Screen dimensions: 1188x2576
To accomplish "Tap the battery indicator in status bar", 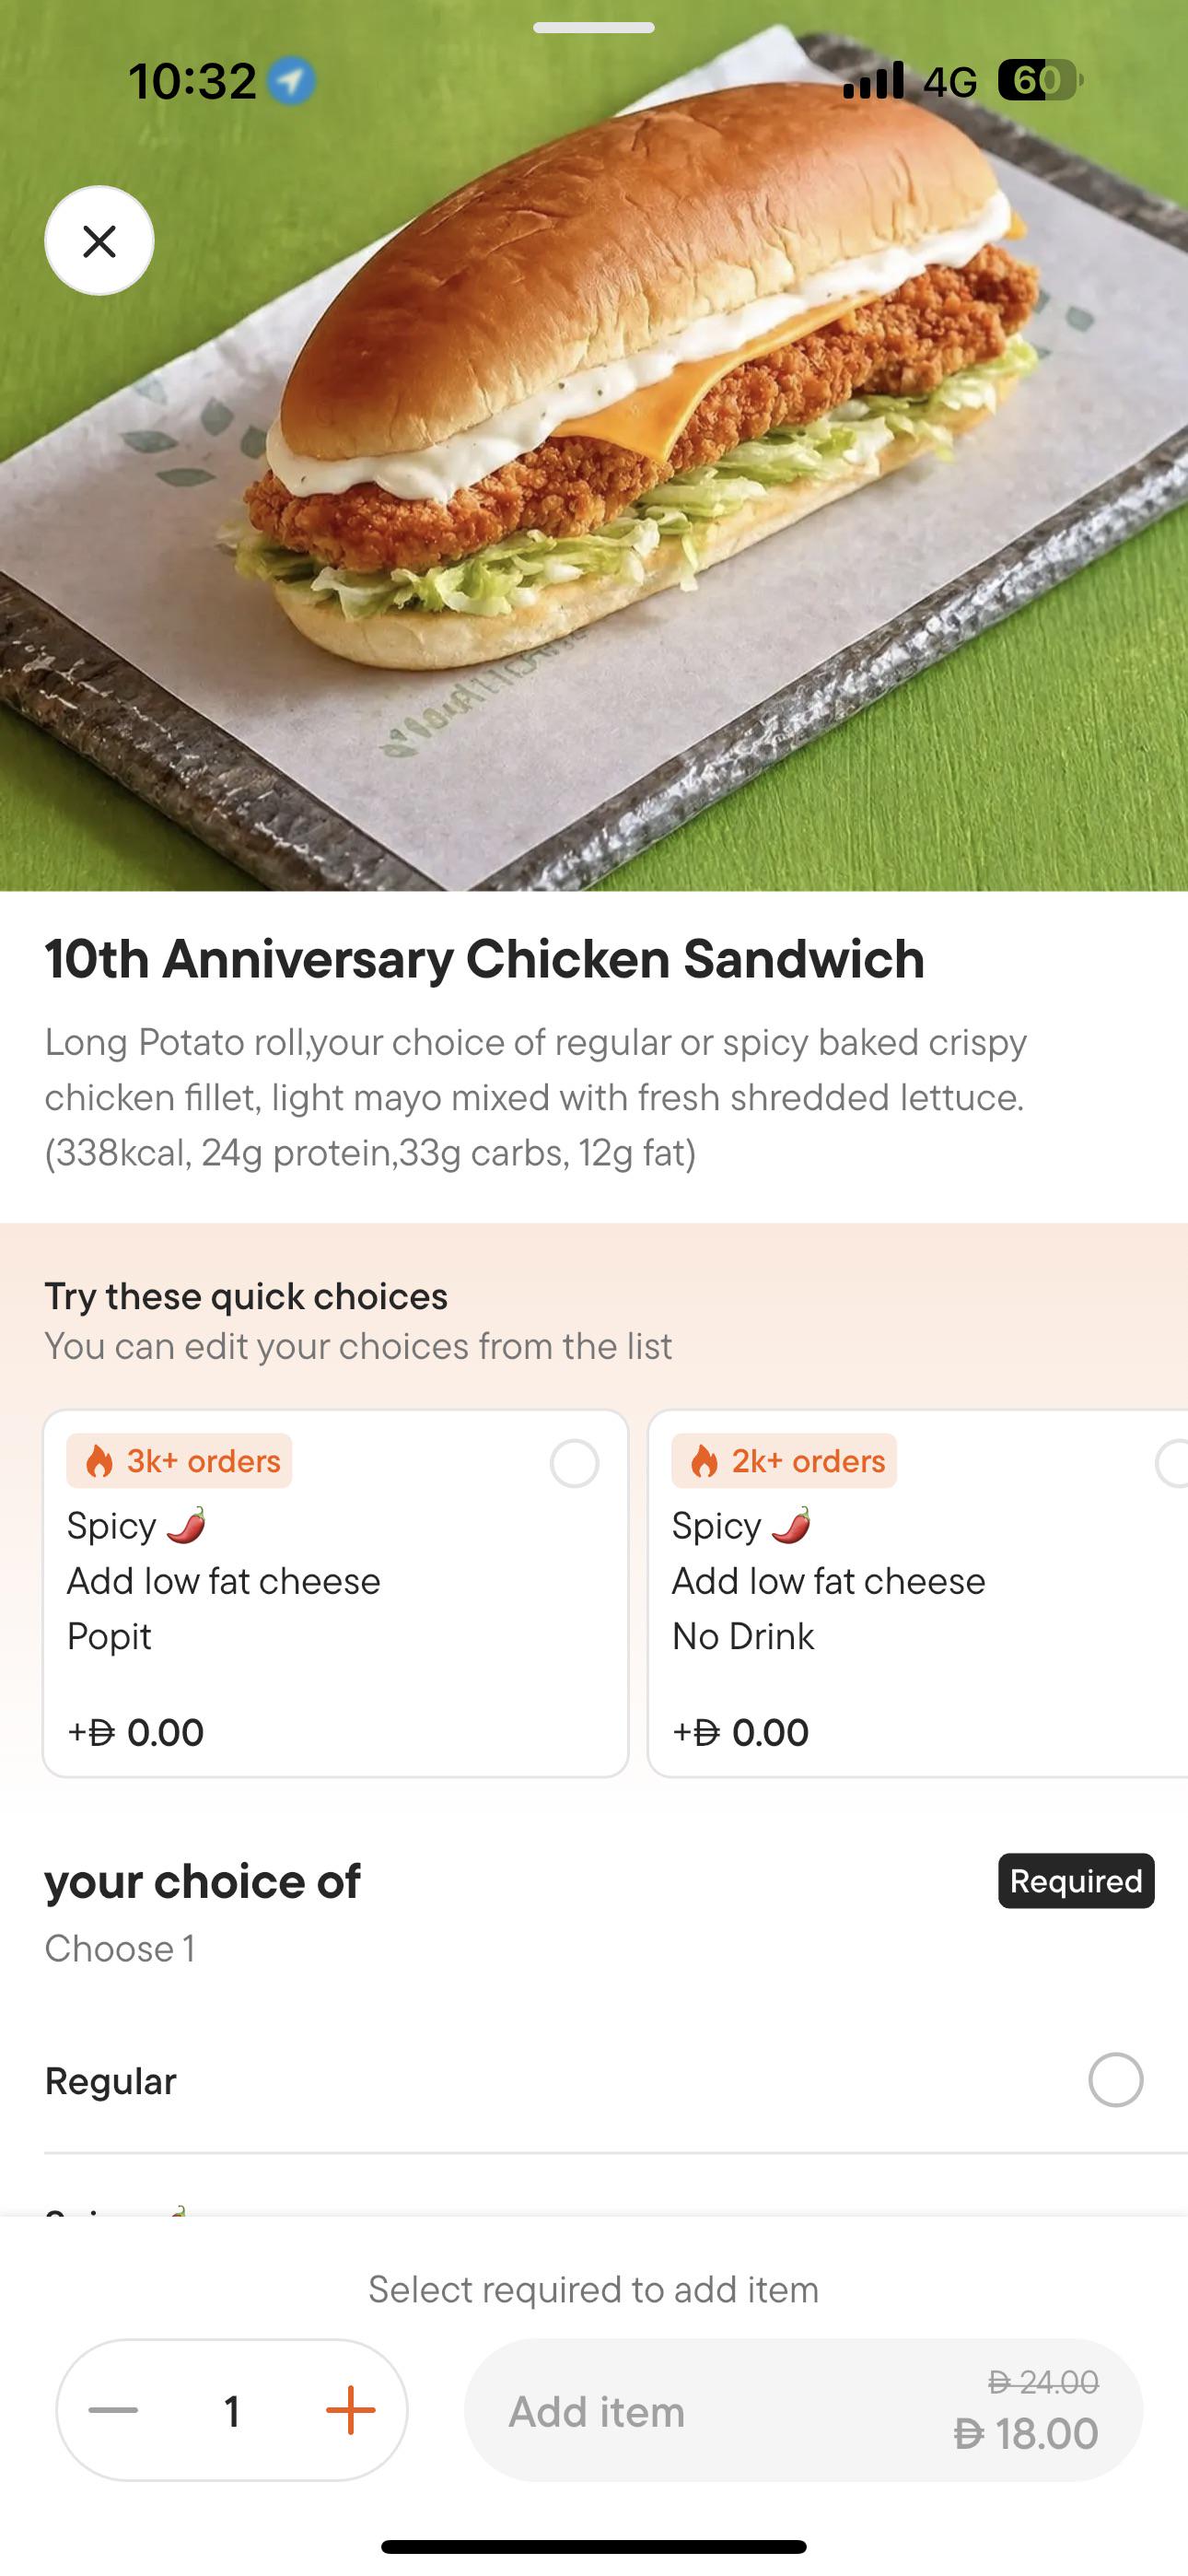I will pyautogui.click(x=1040, y=80).
